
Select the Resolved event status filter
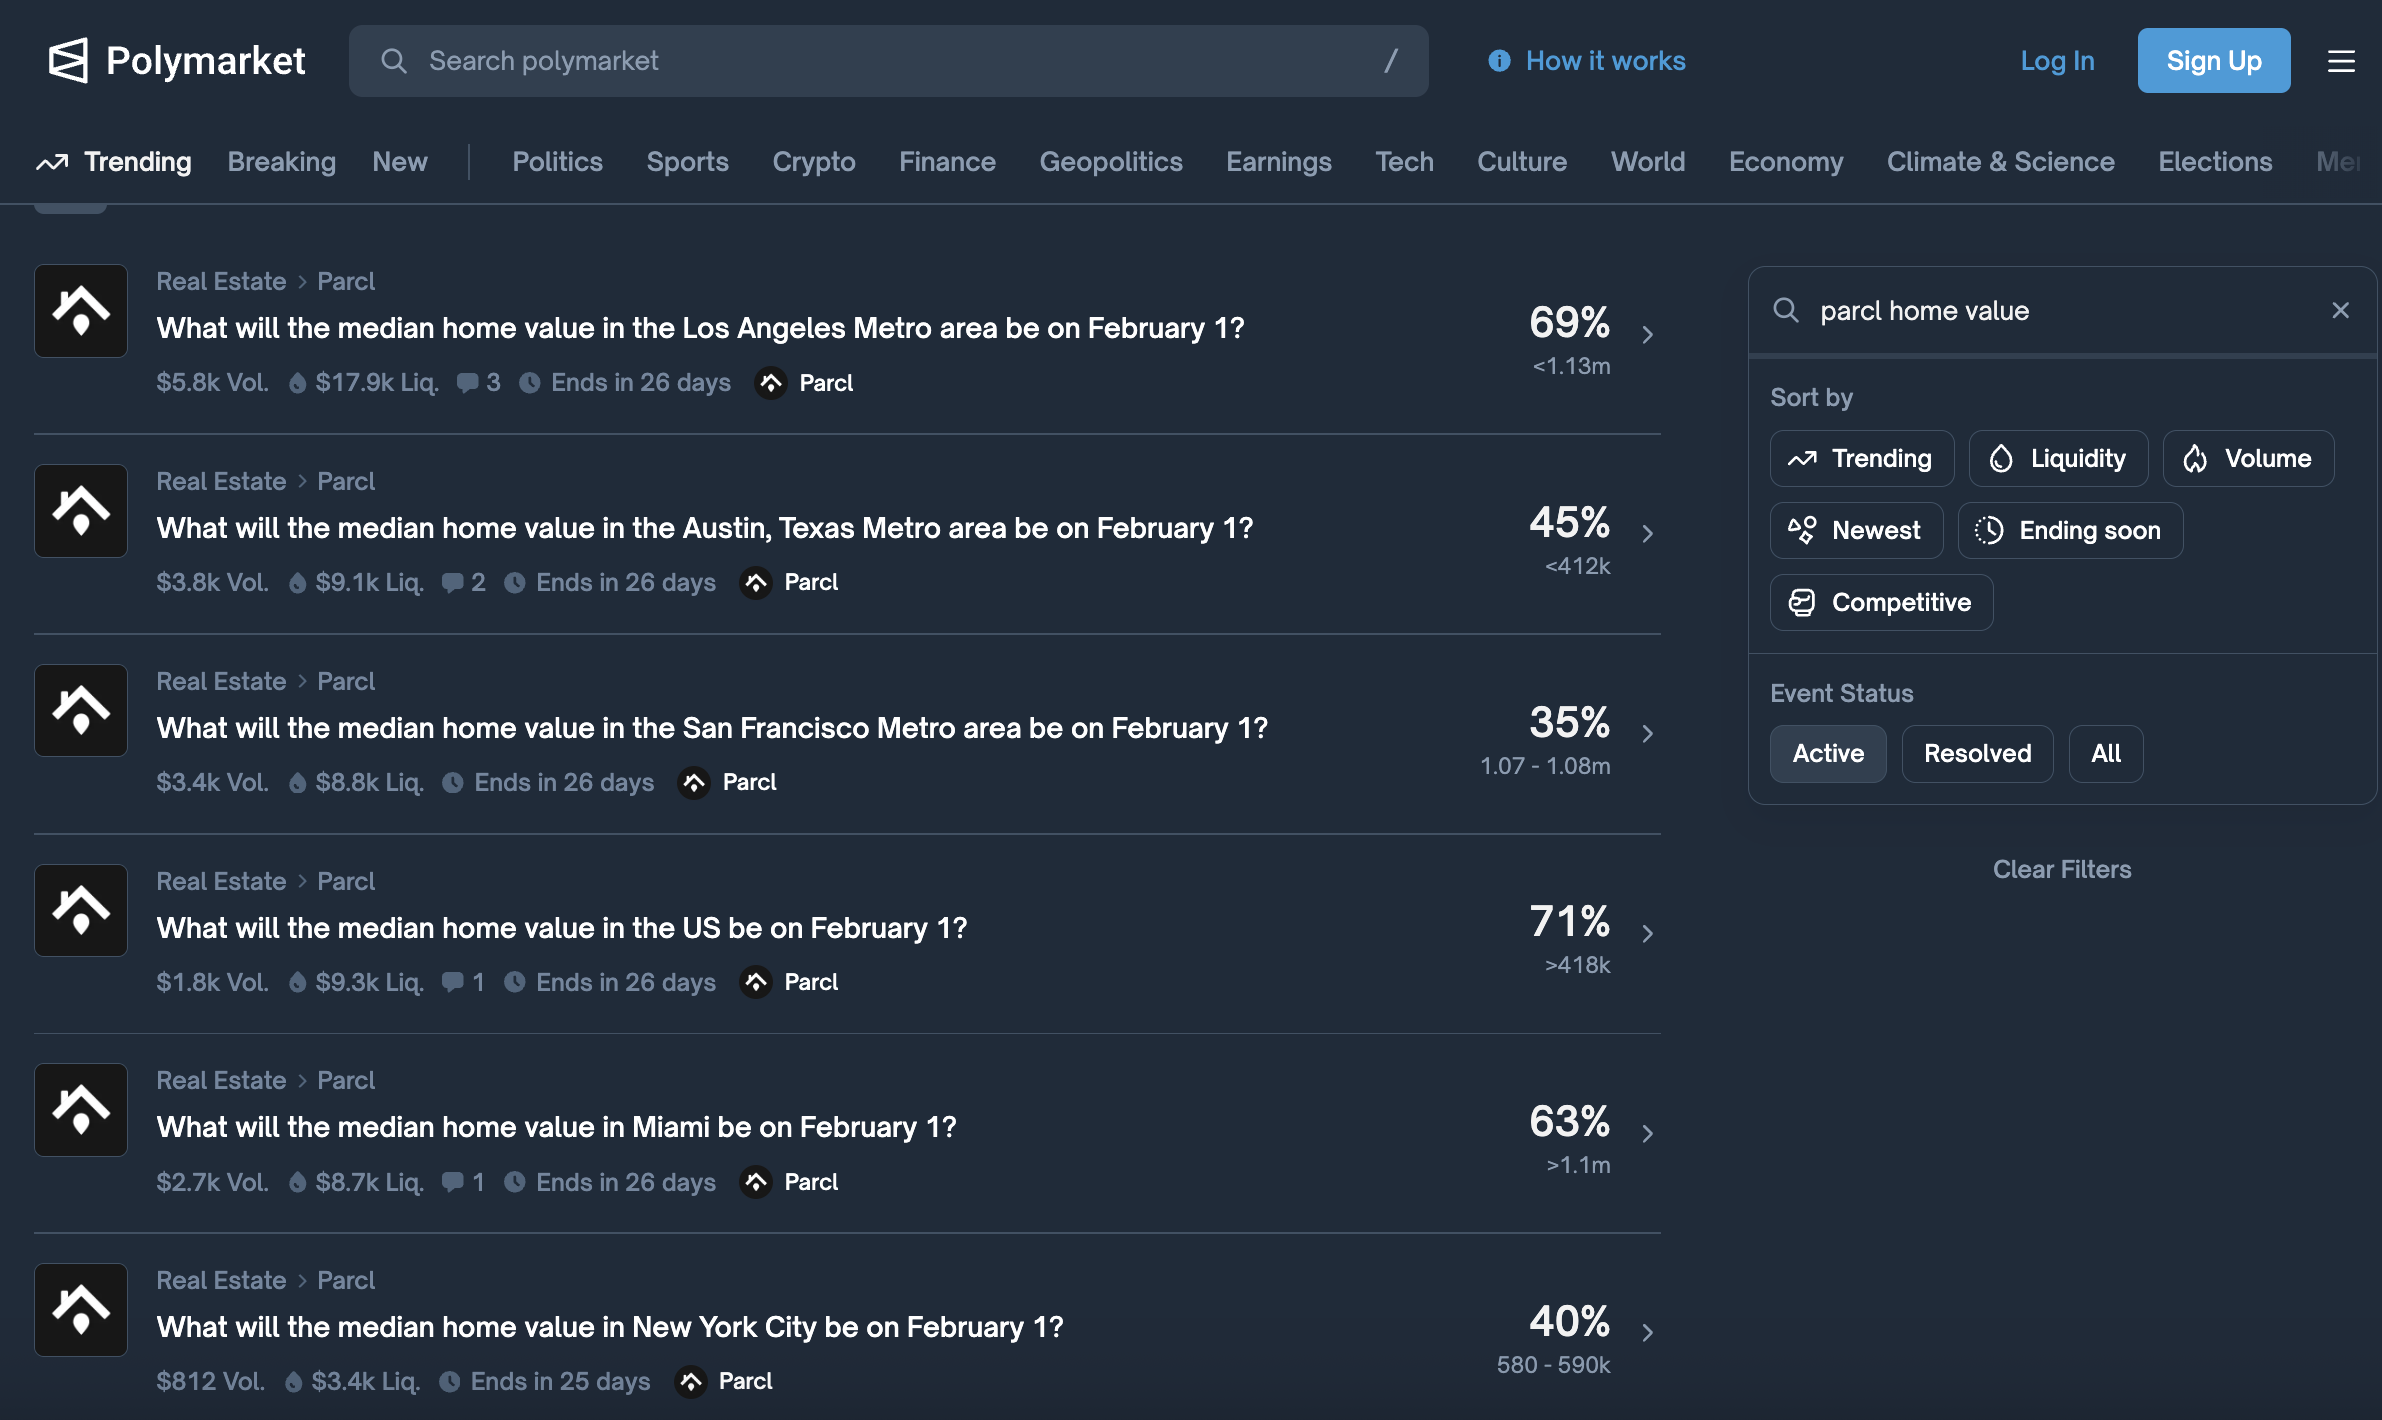[1977, 754]
